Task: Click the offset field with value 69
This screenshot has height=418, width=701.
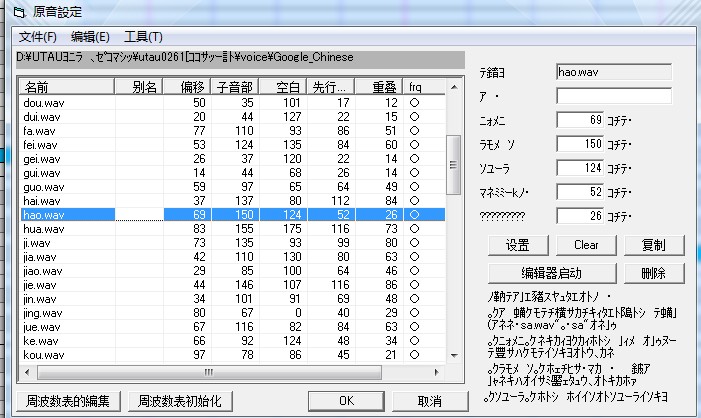Action: [x=580, y=120]
